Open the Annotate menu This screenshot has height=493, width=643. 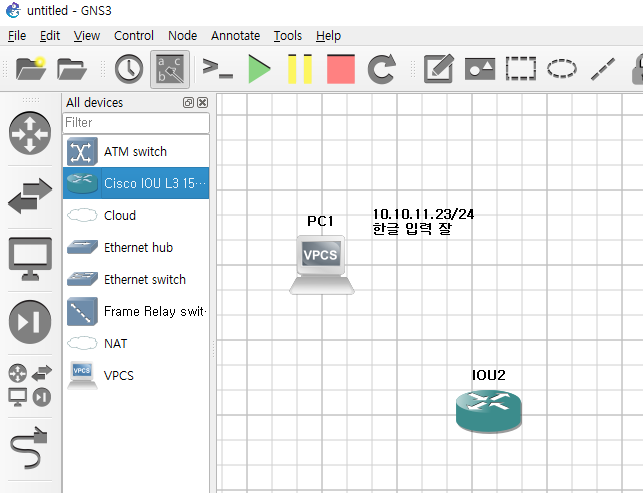tap(235, 36)
